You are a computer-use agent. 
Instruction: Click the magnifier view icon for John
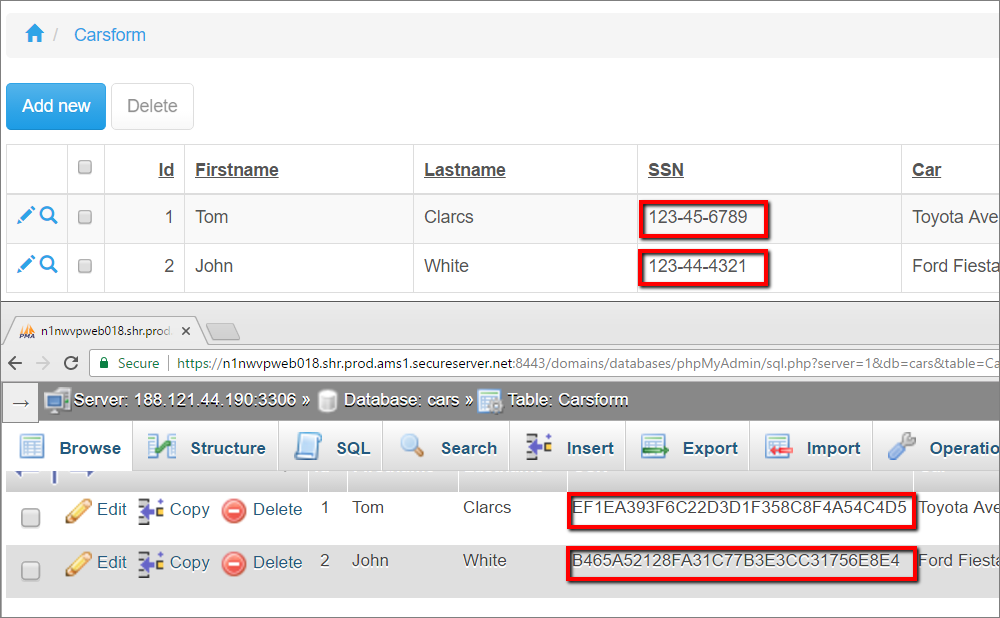click(x=49, y=264)
